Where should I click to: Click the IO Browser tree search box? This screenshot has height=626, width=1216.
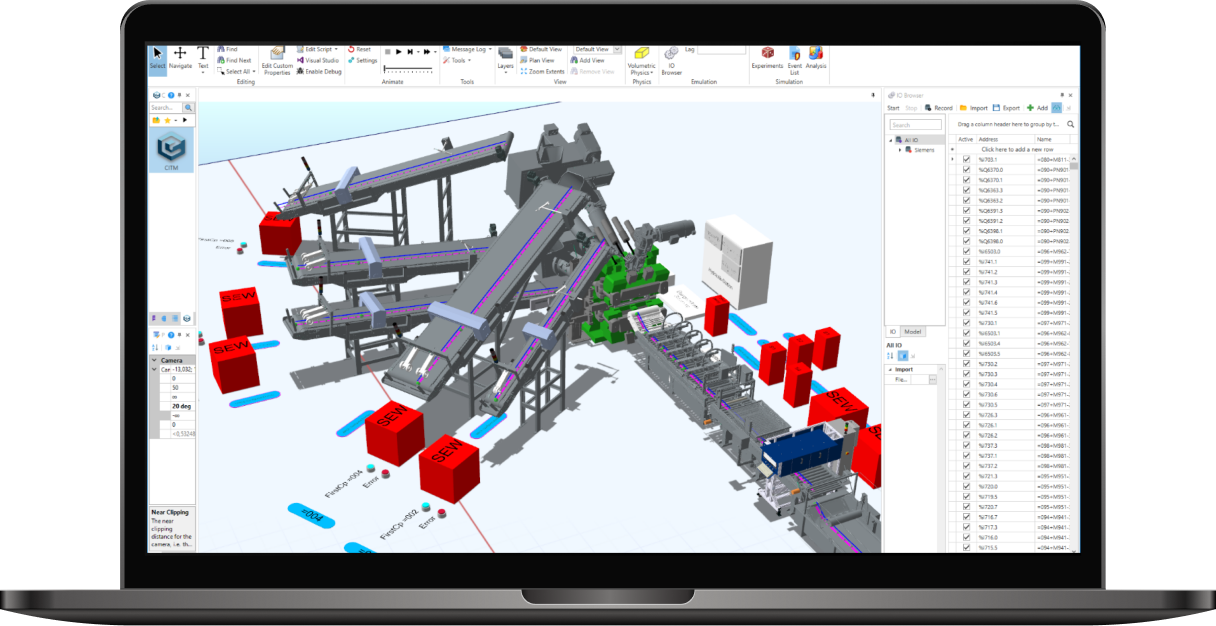click(915, 125)
